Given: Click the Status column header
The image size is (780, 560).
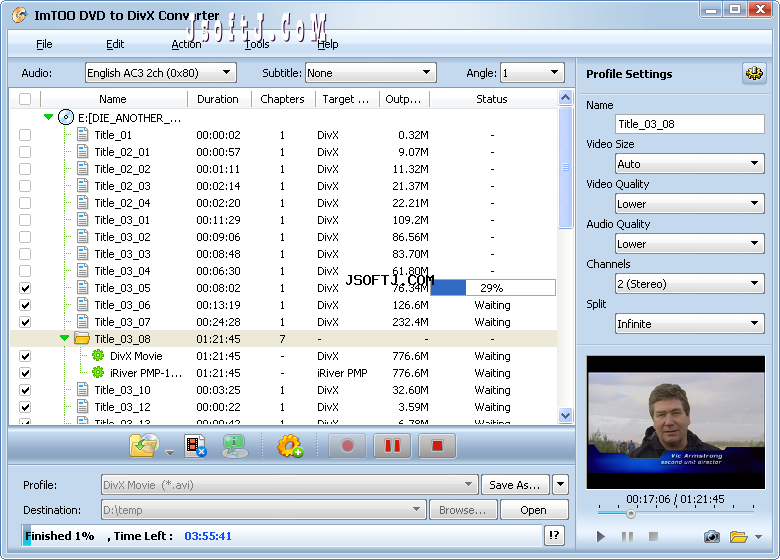Looking at the screenshot, I should [491, 99].
